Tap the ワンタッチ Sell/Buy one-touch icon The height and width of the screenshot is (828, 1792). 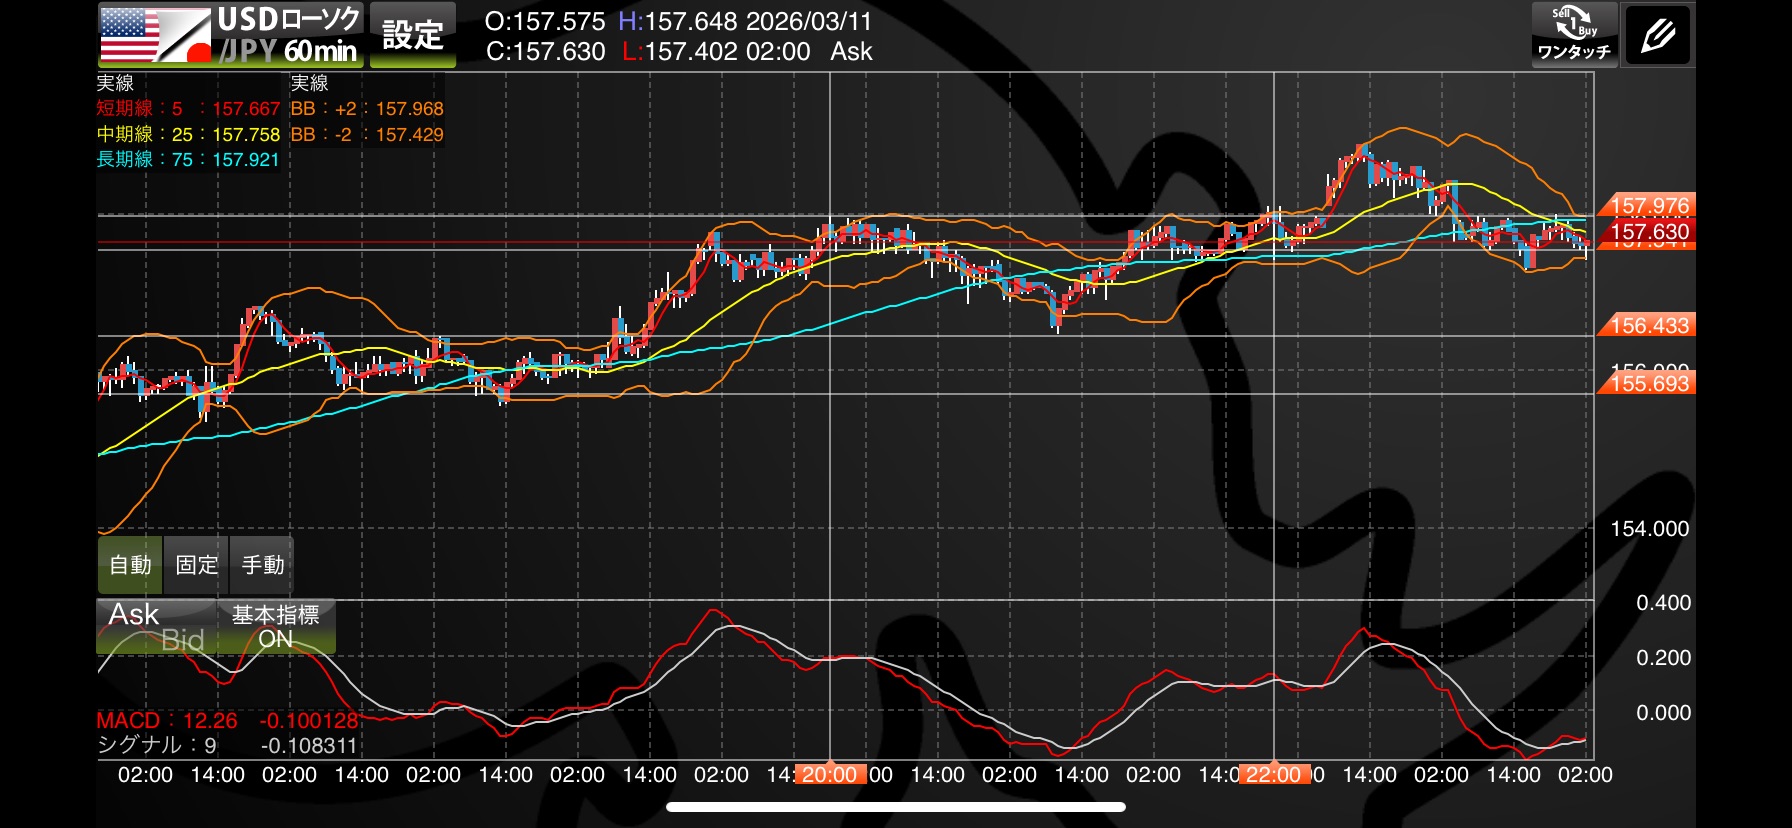[1574, 34]
